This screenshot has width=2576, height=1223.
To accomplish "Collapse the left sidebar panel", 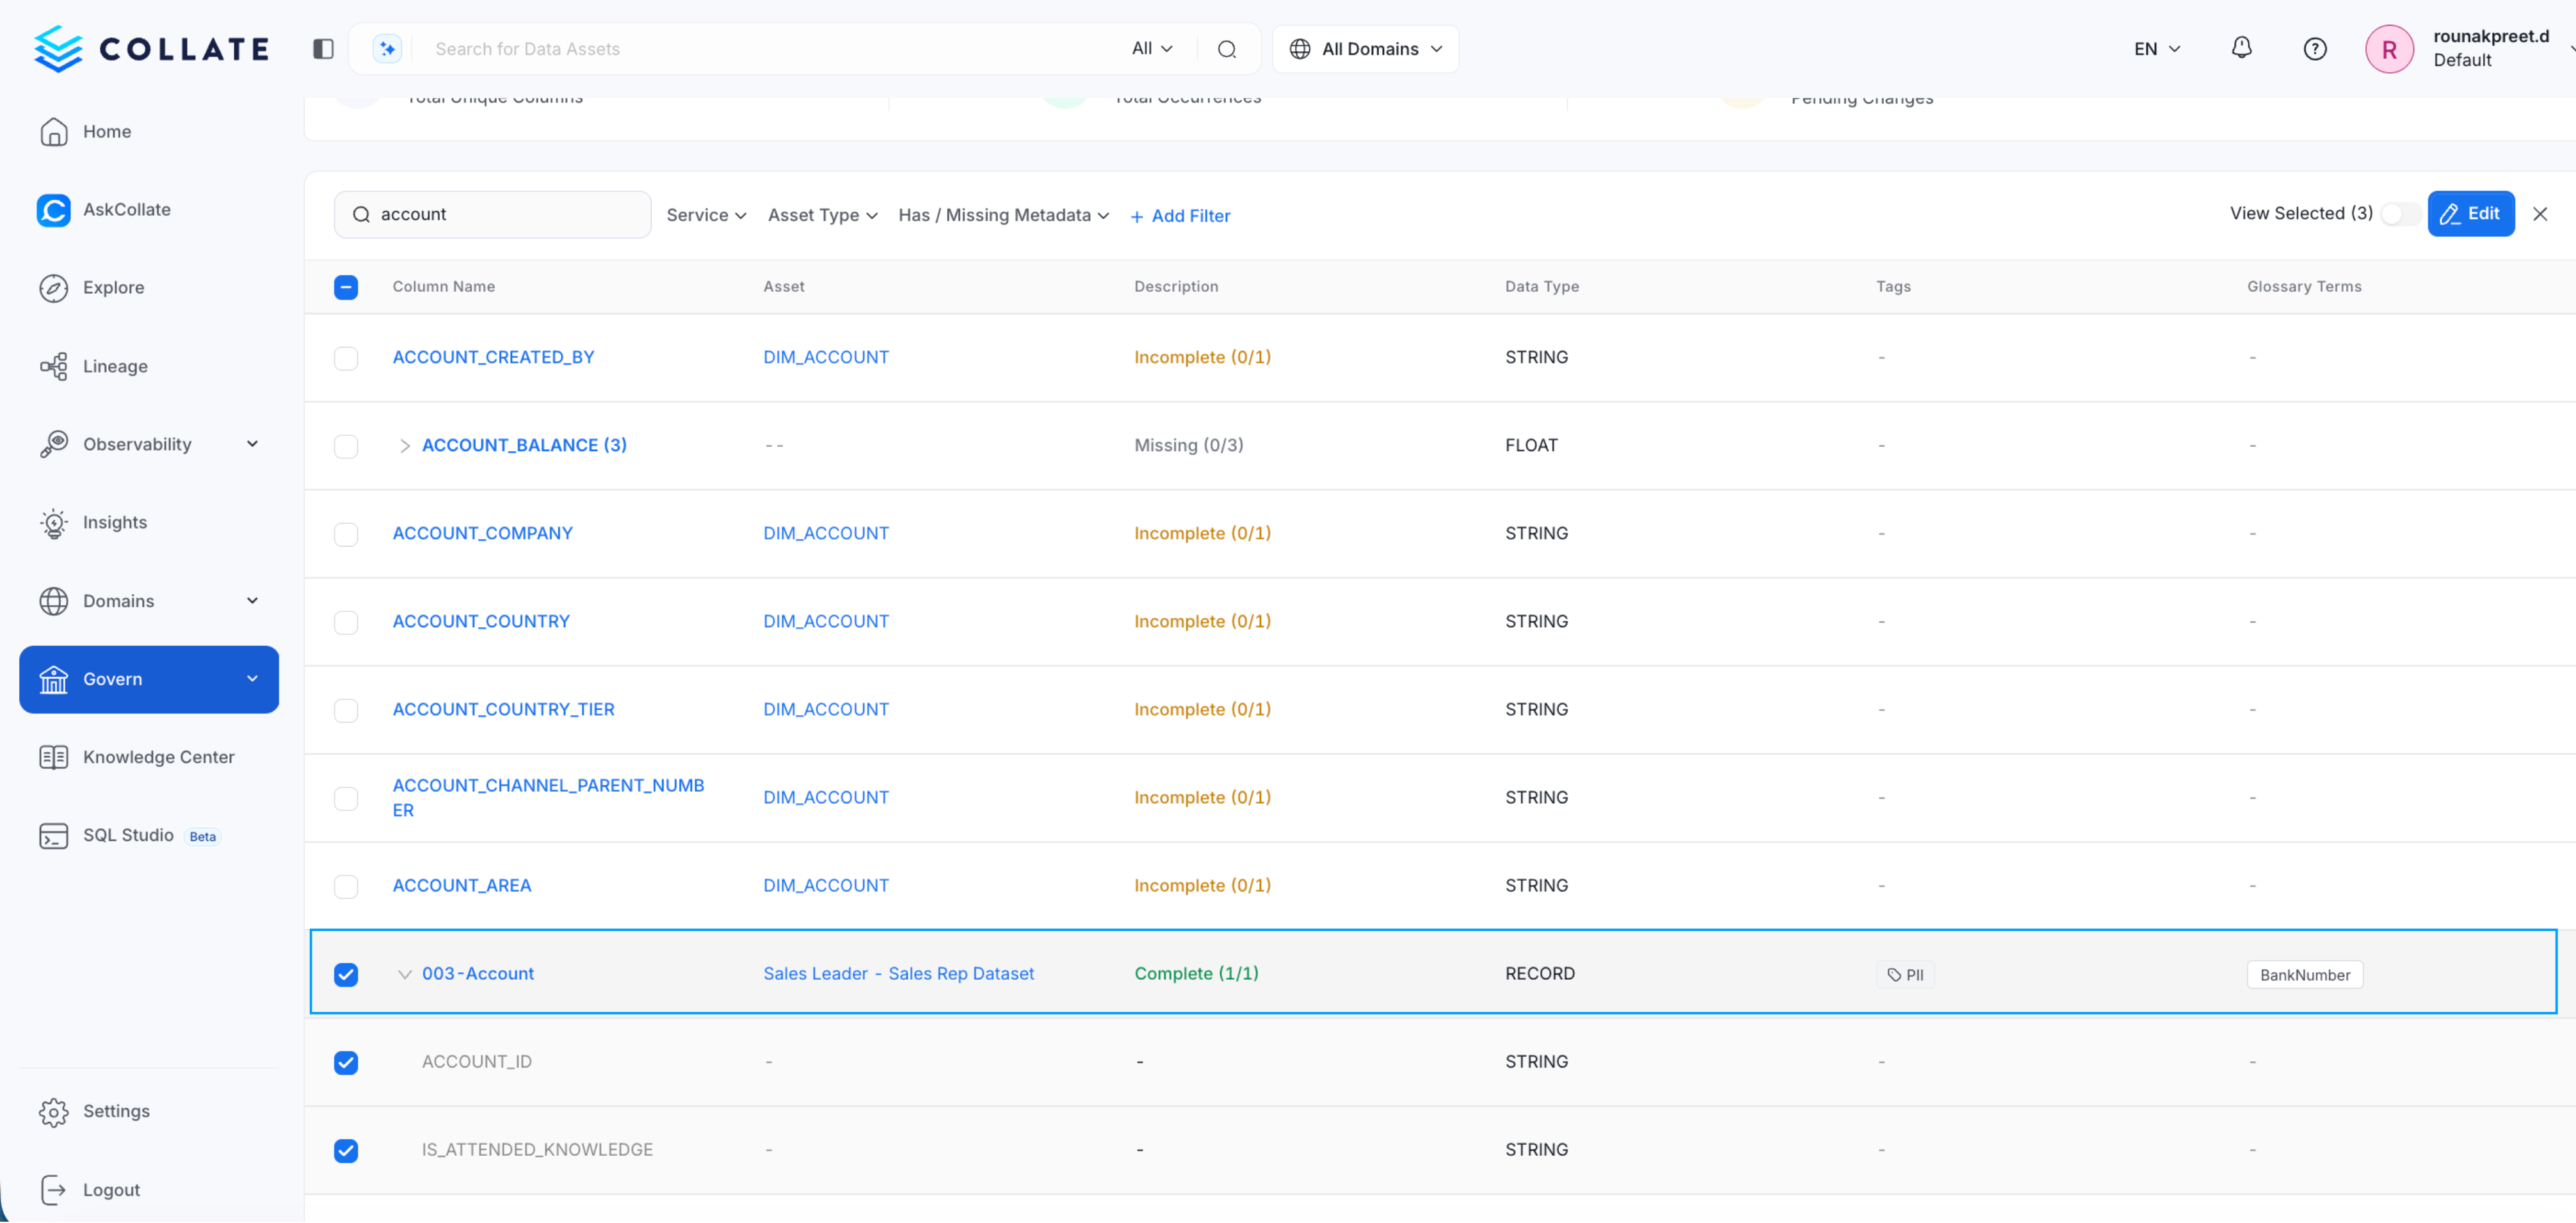I will point(321,48).
